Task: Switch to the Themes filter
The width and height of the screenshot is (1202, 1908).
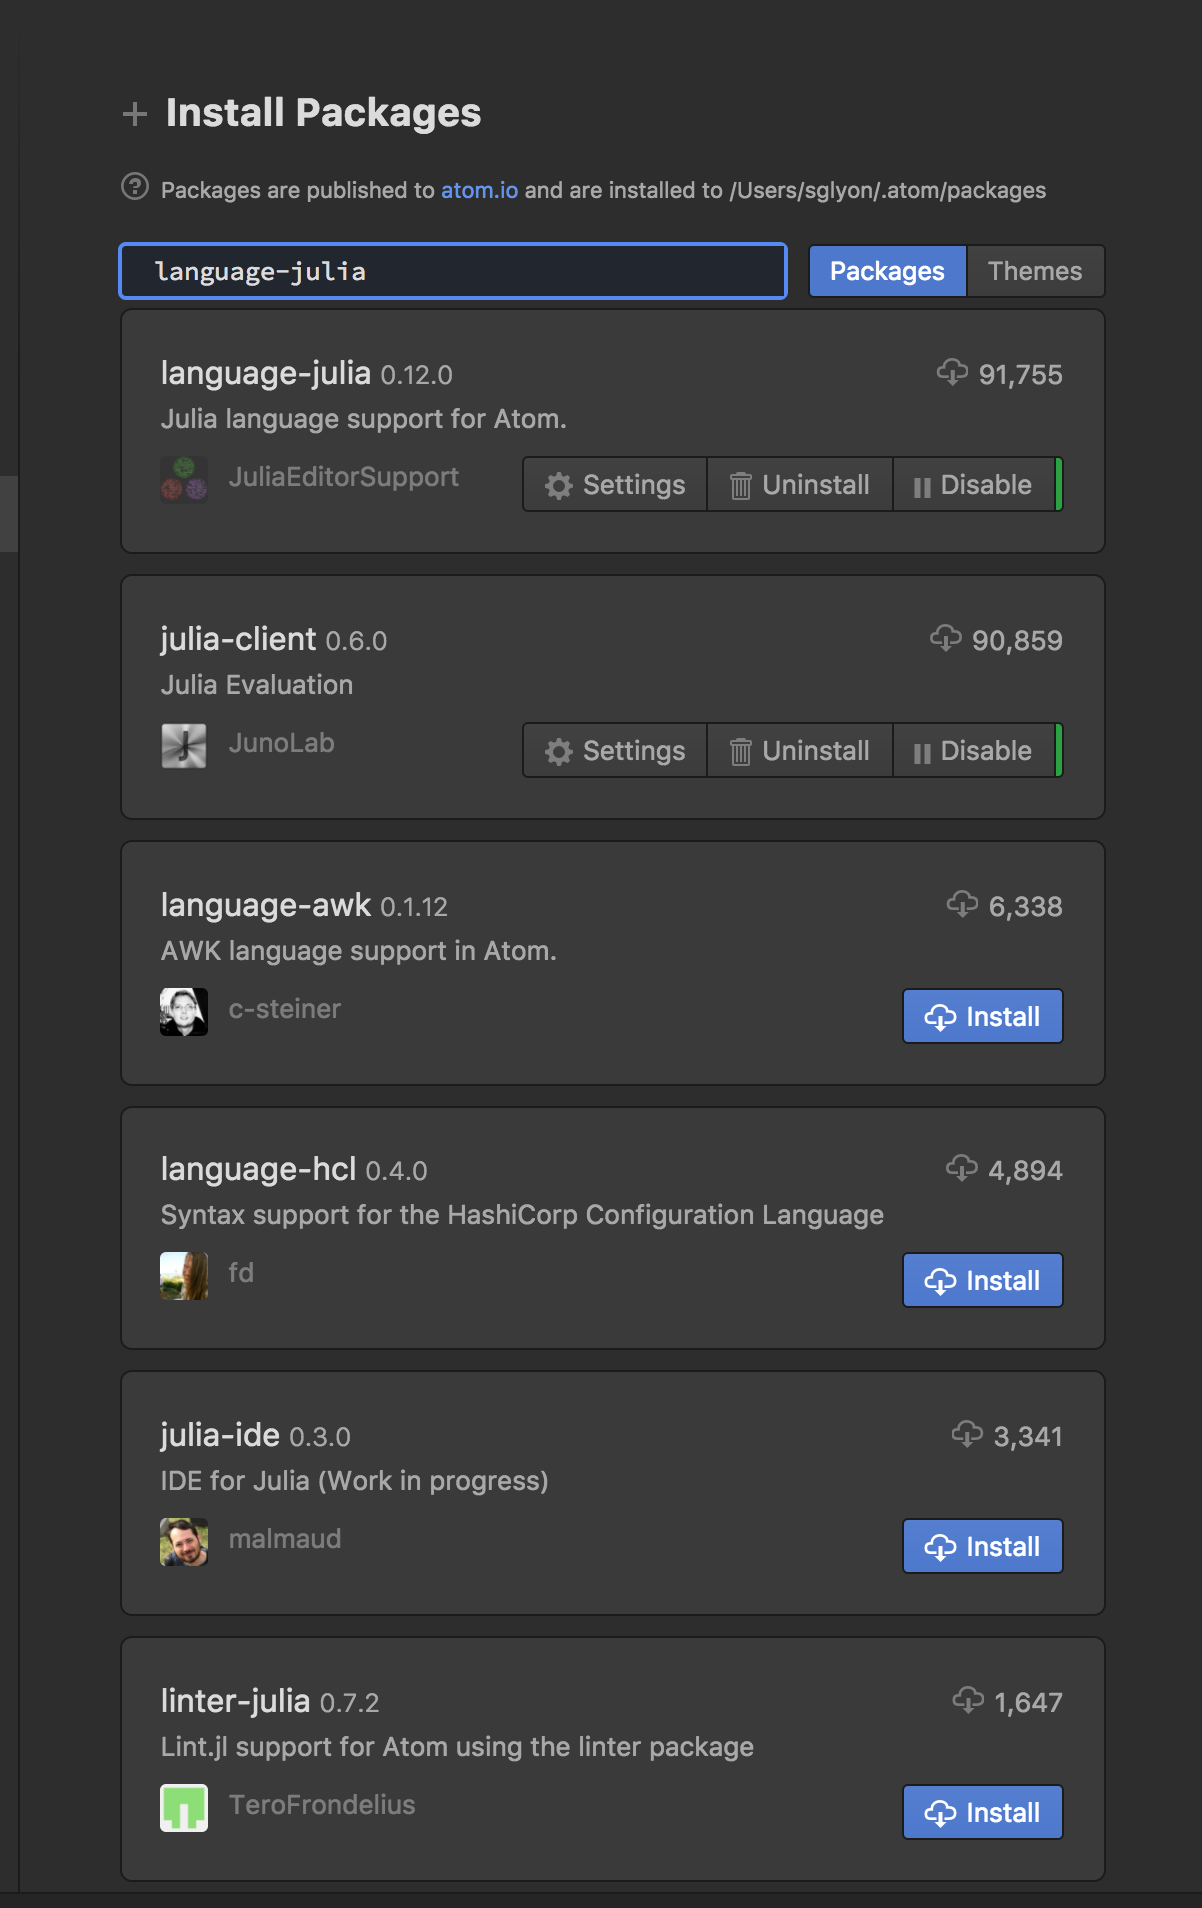Action: [1035, 270]
